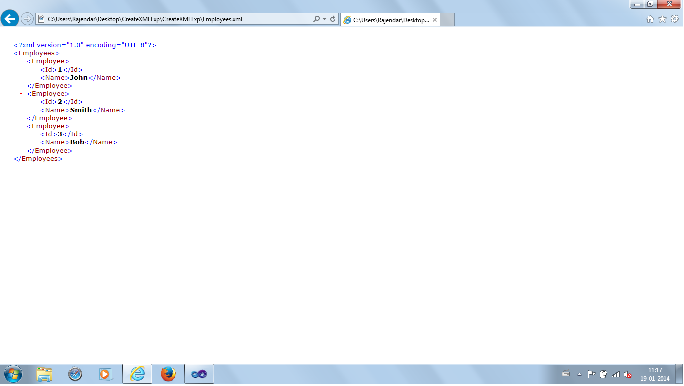This screenshot has height=386, width=684.
Task: Launch Firefox from the taskbar
Action: 168,374
